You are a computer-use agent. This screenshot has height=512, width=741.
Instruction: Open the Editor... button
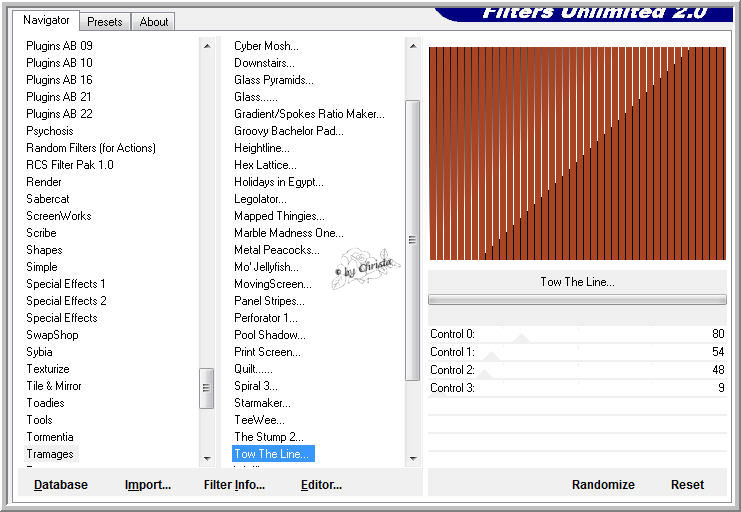(321, 485)
